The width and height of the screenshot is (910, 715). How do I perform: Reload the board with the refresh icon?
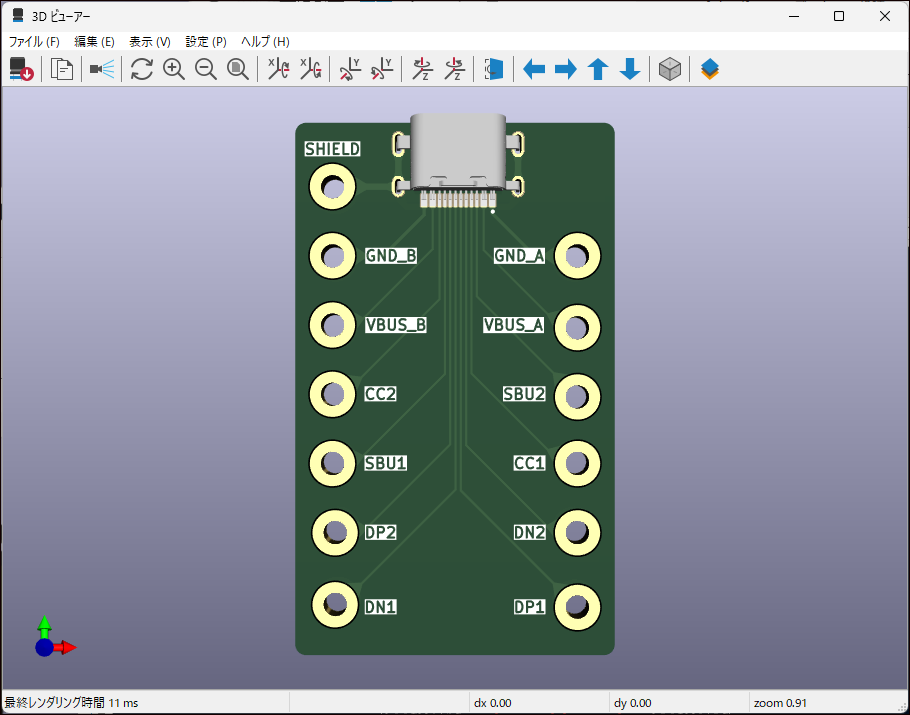click(x=142, y=69)
